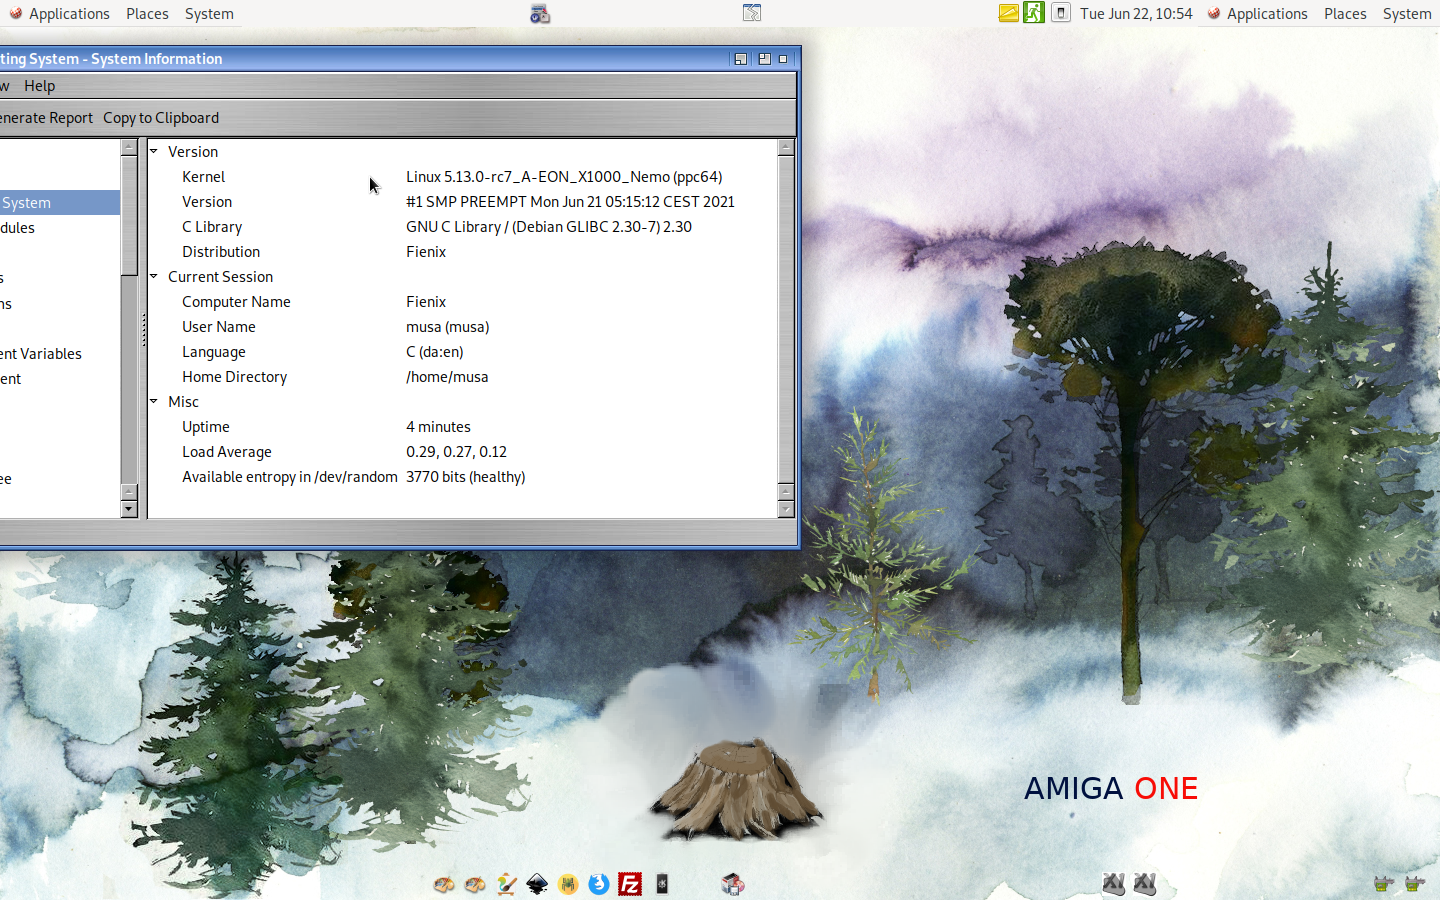Screen dimensions: 1440x900
Task: Collapse the Misc section
Action: [x=154, y=401]
